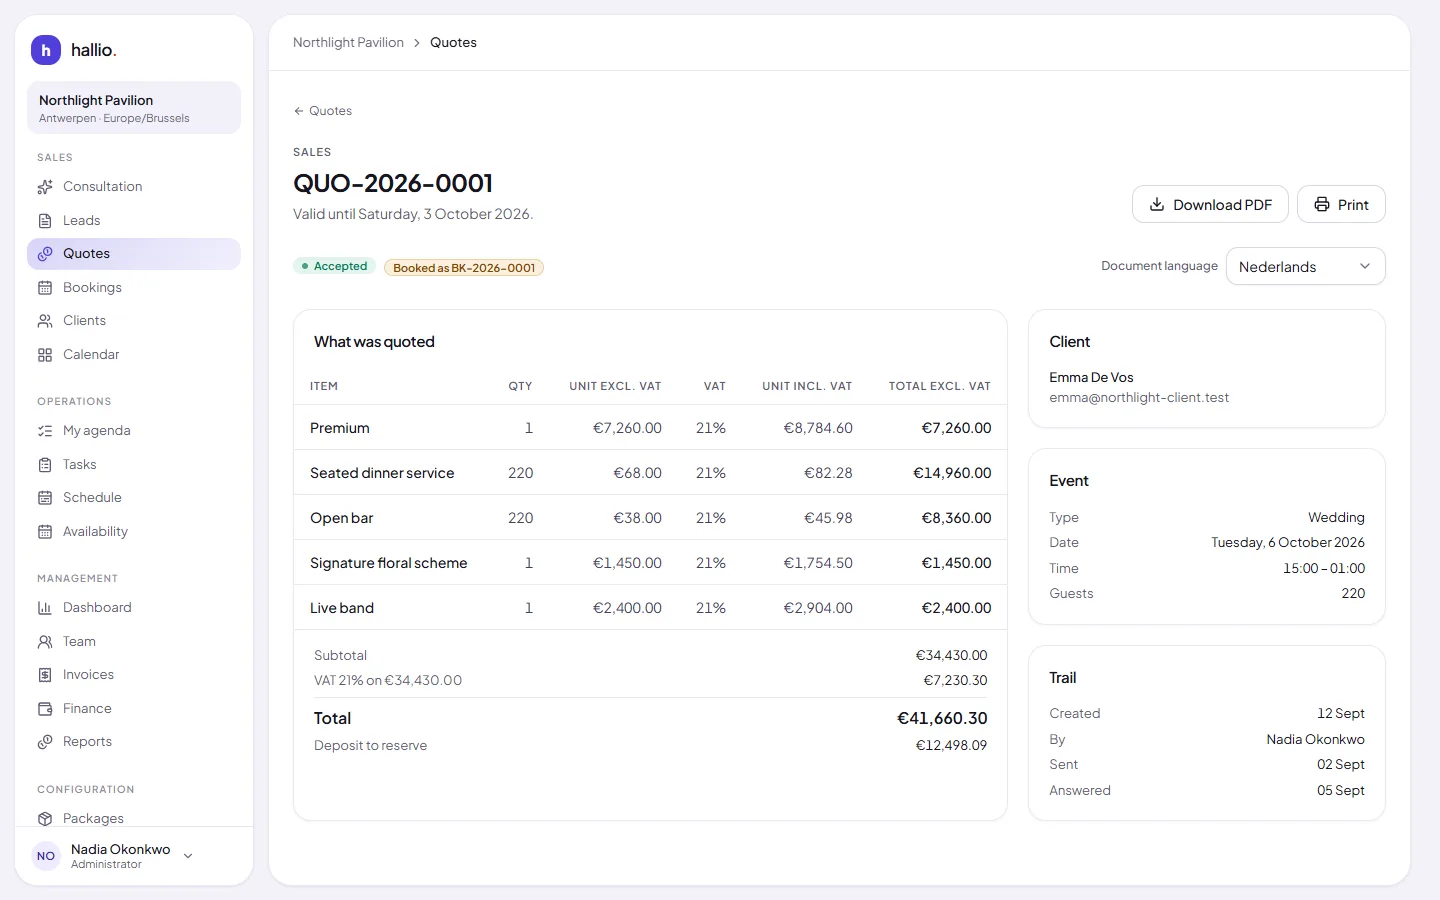1440x900 pixels.
Task: Click the Reports sidebar icon
Action: coord(45,742)
